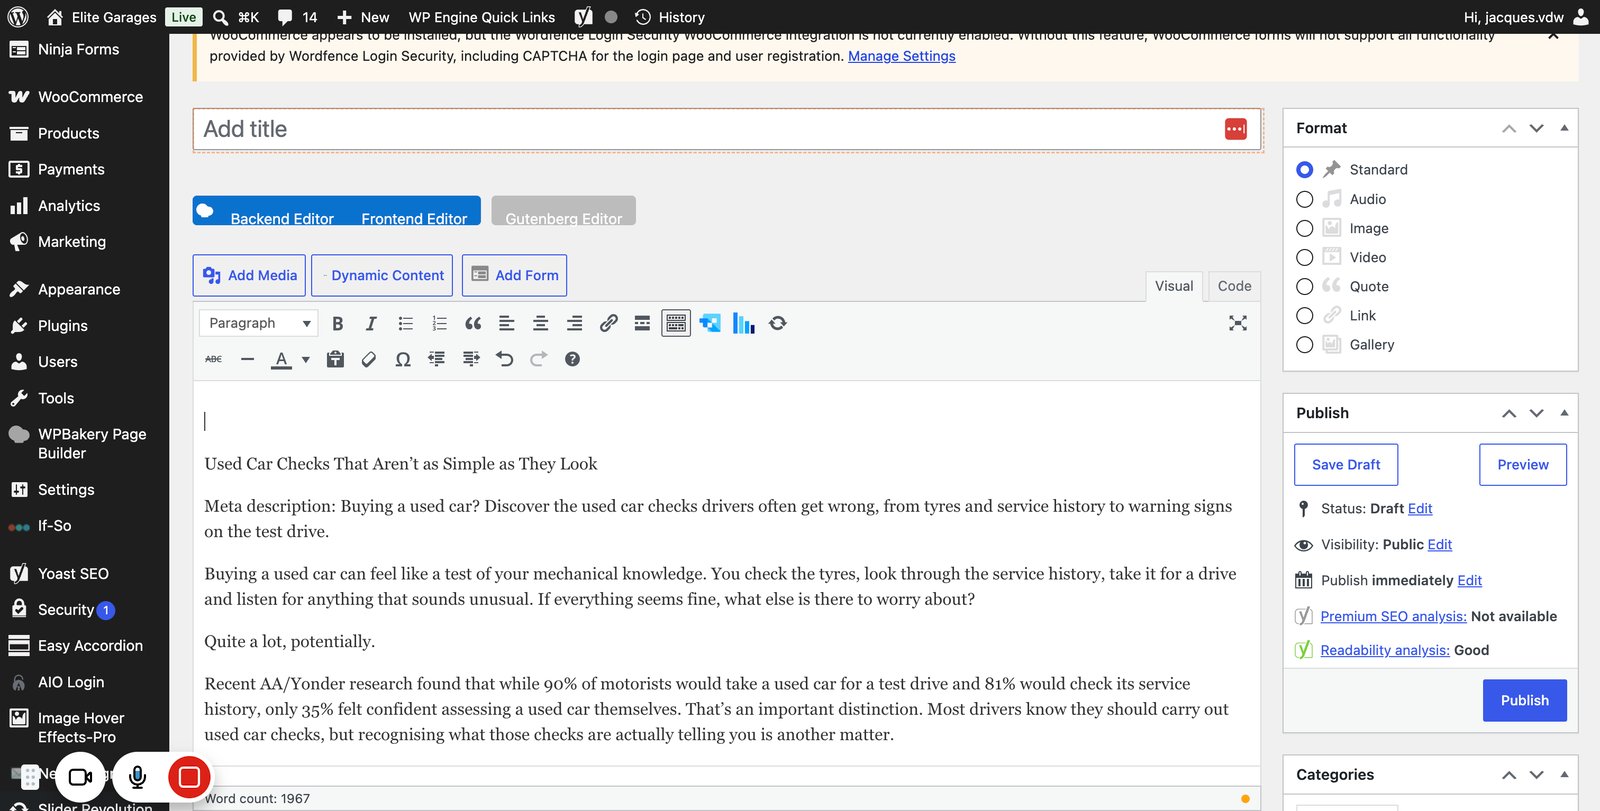This screenshot has height=811, width=1600.
Task: Toggle the toolbar kitchen sink
Action: [x=676, y=323]
